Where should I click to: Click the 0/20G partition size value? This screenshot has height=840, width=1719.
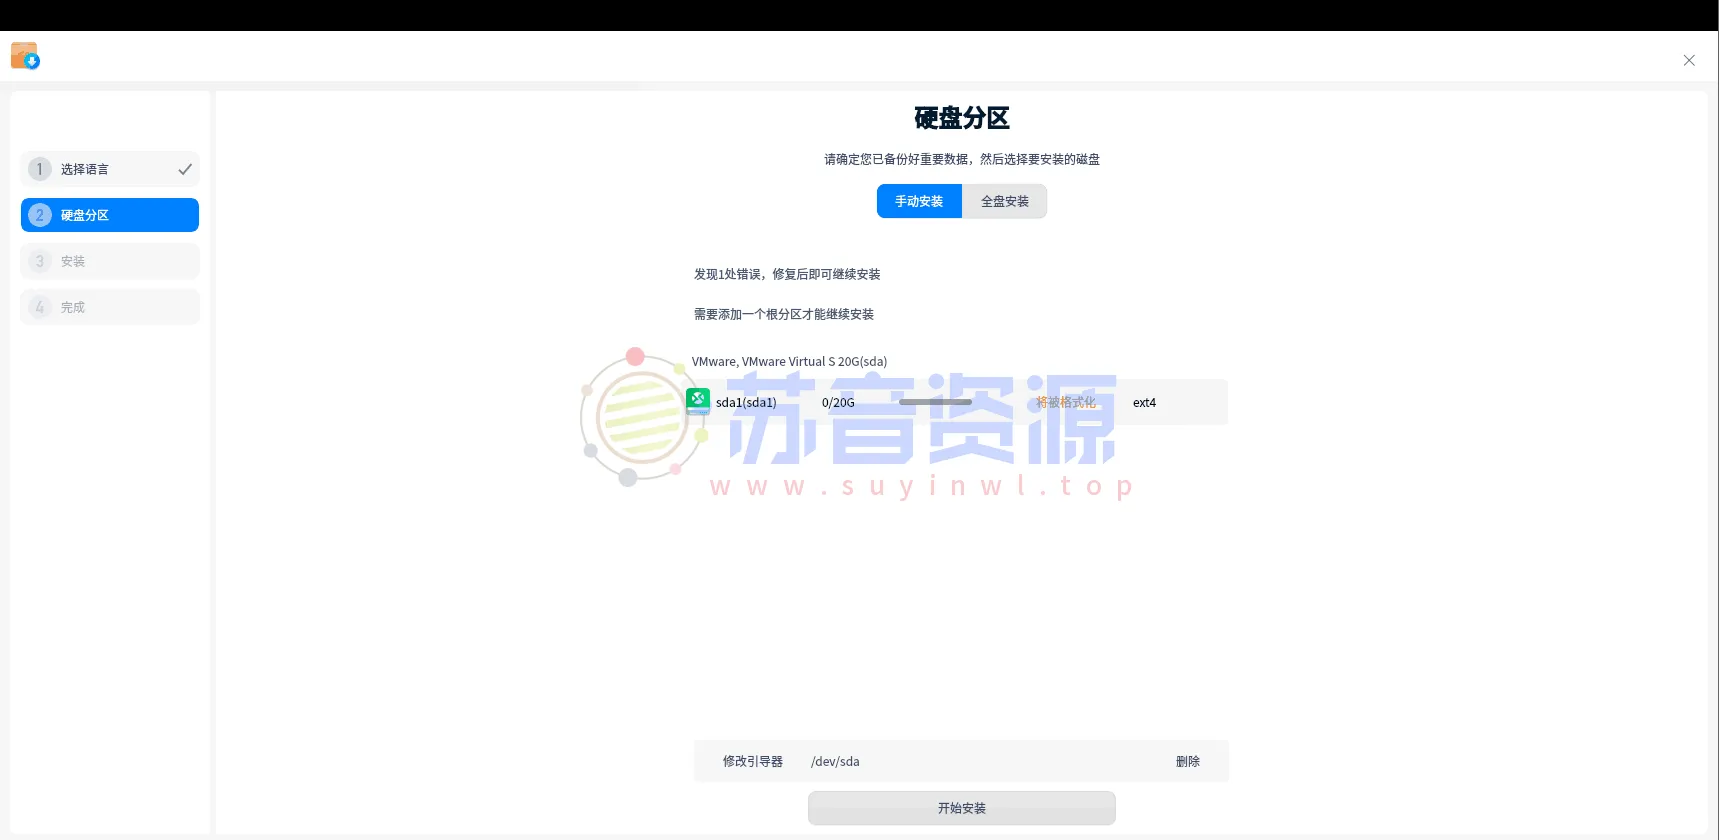838,403
